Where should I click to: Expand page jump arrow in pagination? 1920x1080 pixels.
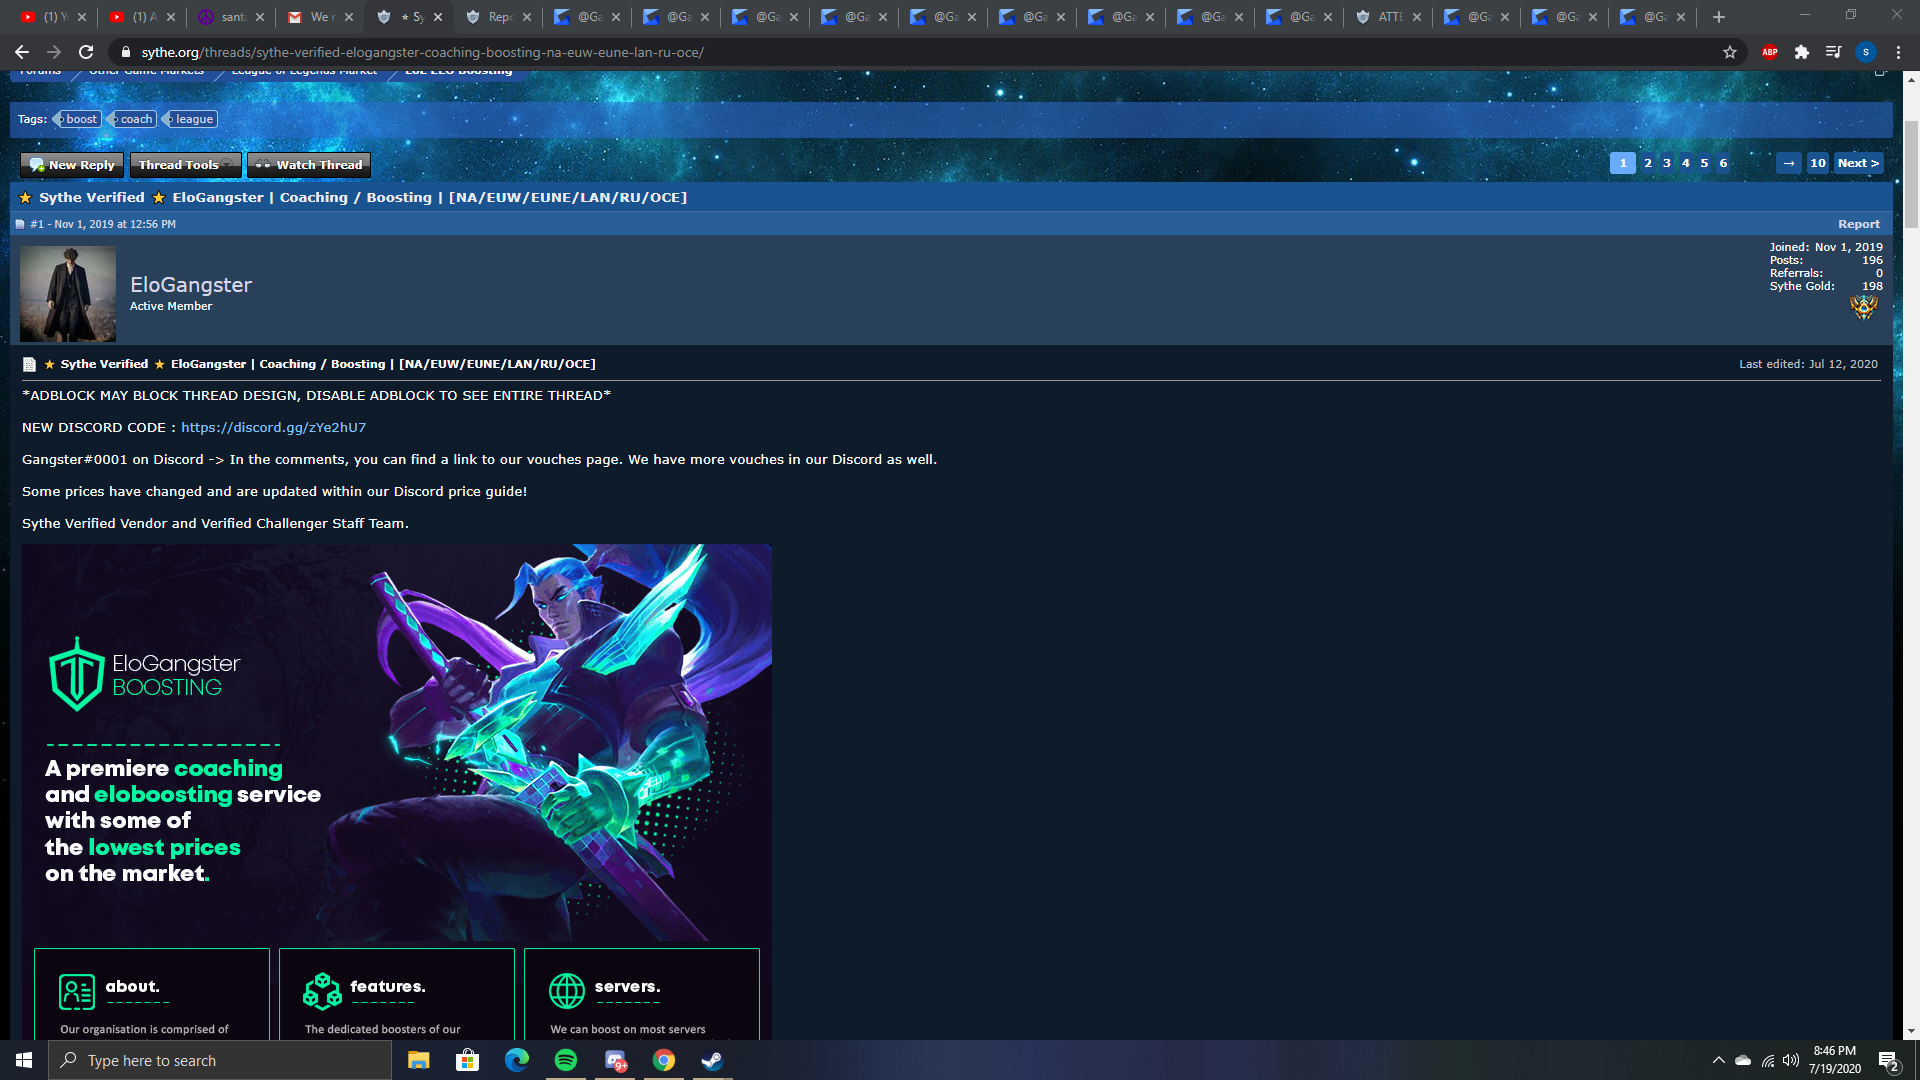click(1788, 163)
